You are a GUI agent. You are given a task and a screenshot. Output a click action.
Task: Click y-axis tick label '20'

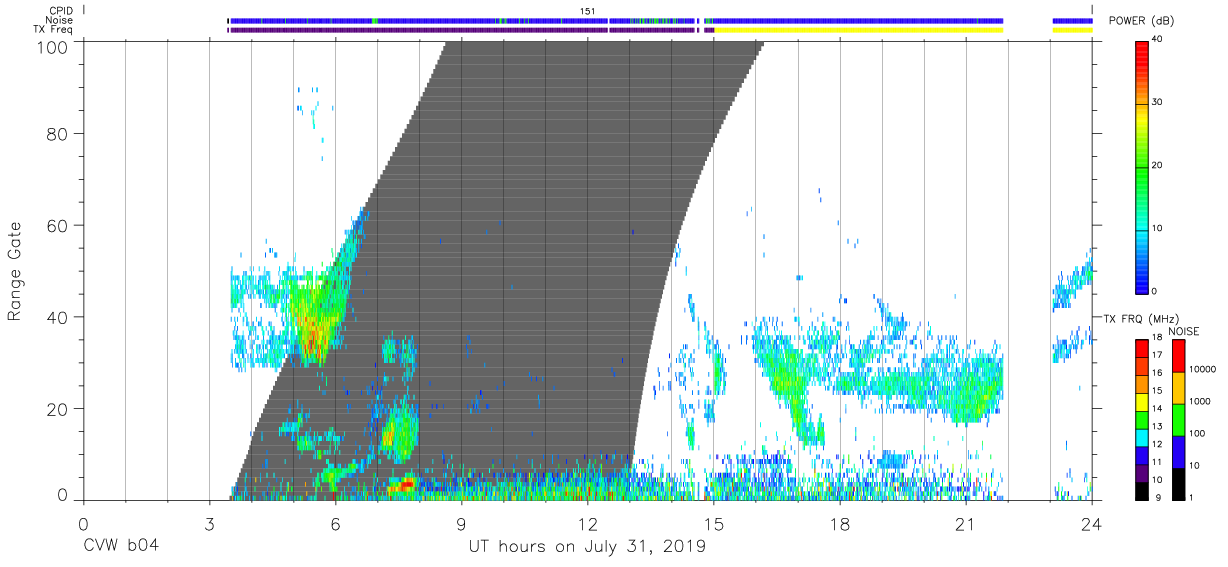(58, 409)
